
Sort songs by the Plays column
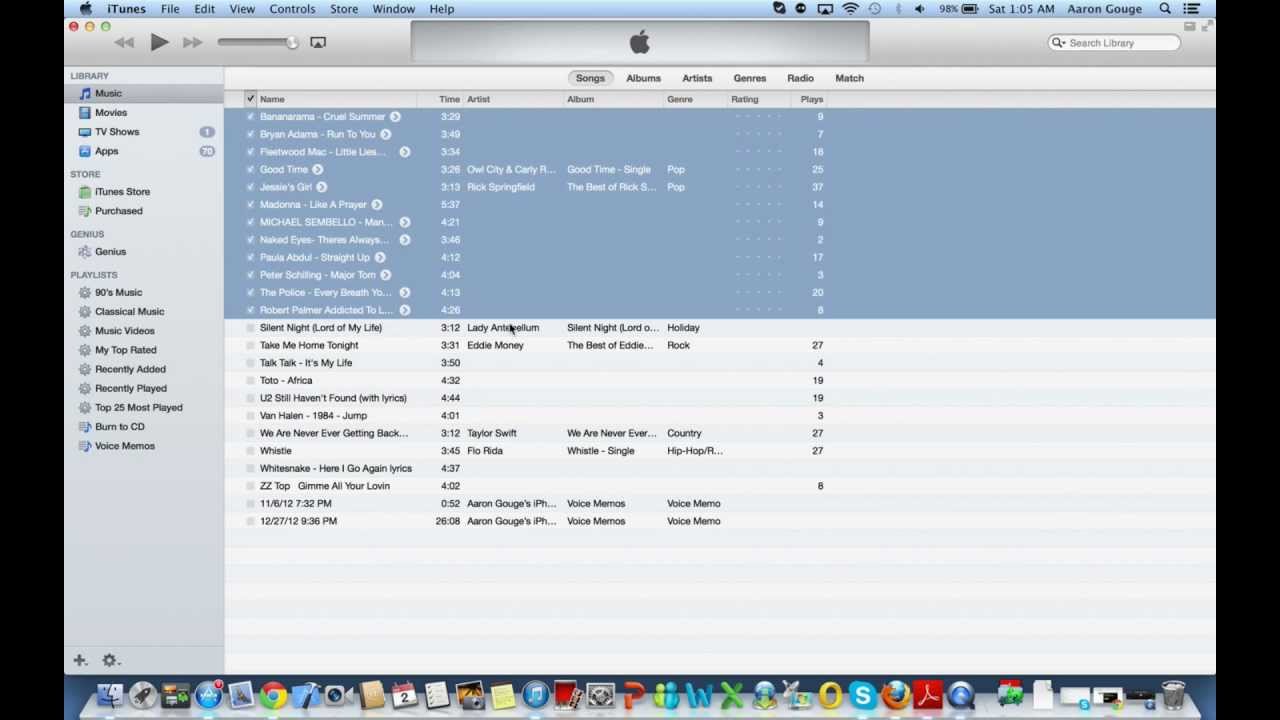click(x=811, y=99)
